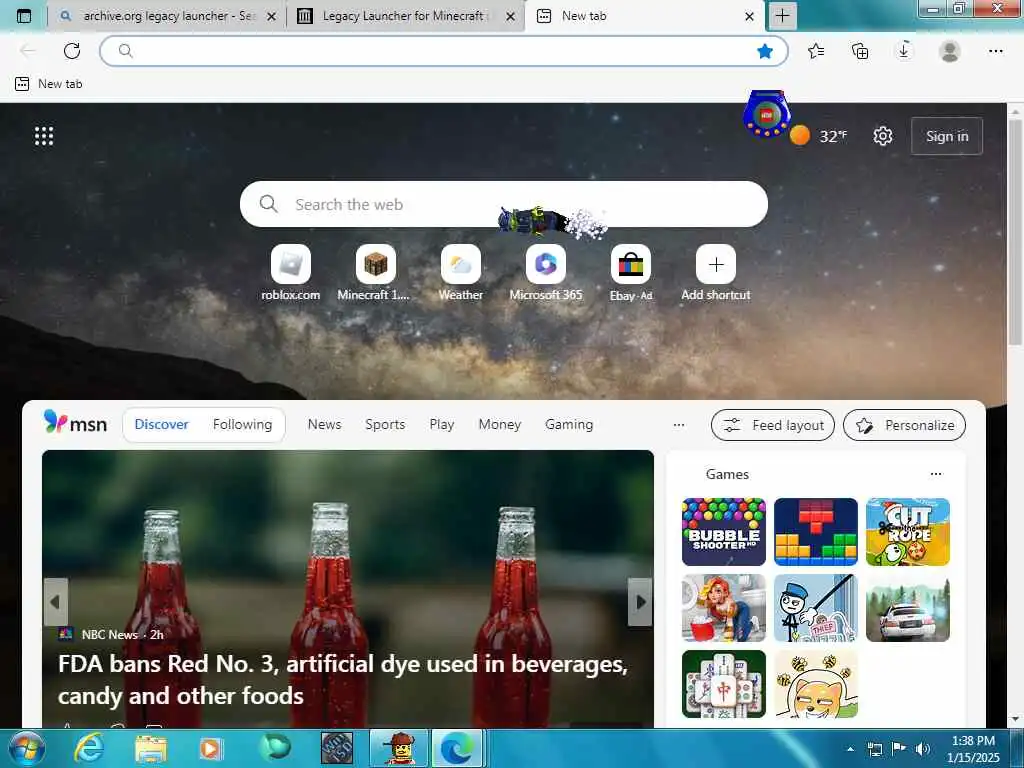The width and height of the screenshot is (1024, 768).
Task: Open the Microsoft 365 shortcut
Action: point(546,272)
